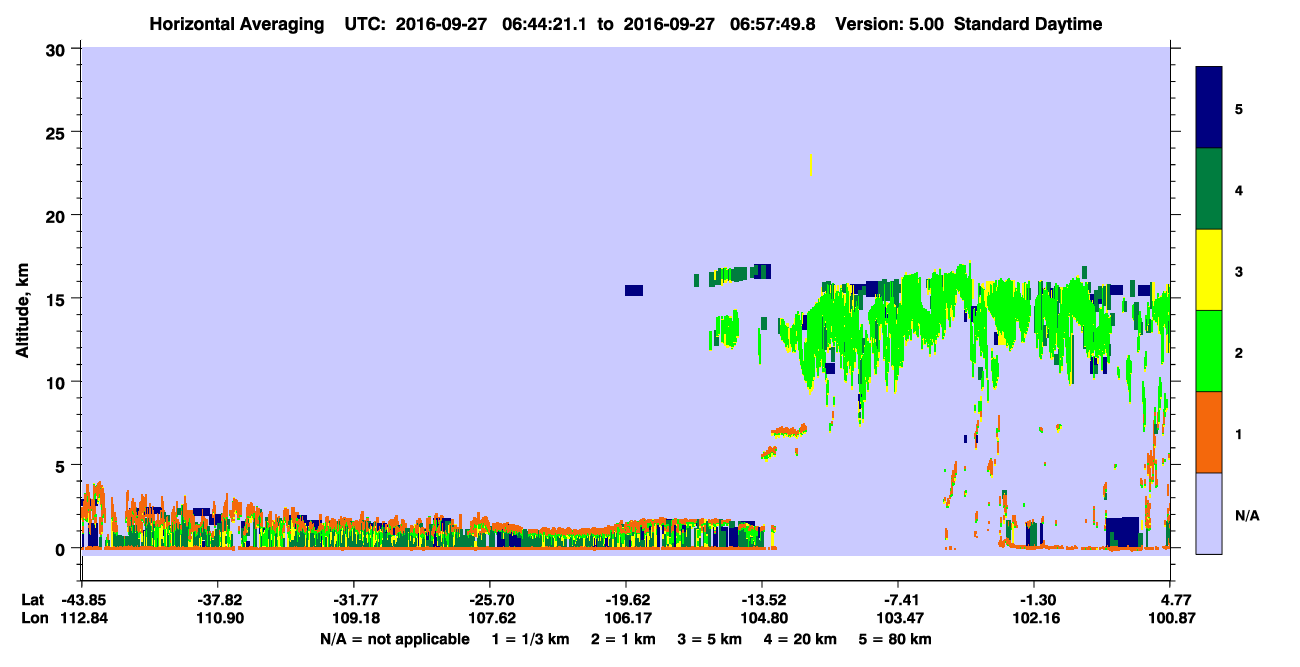Image resolution: width=1300 pixels, height=667 pixels.
Task: Click the yellow color bar segment labeled 3
Action: (x=1209, y=270)
